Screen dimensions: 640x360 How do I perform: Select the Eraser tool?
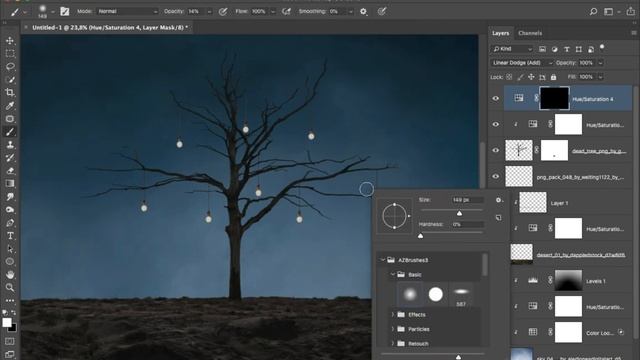10,171
